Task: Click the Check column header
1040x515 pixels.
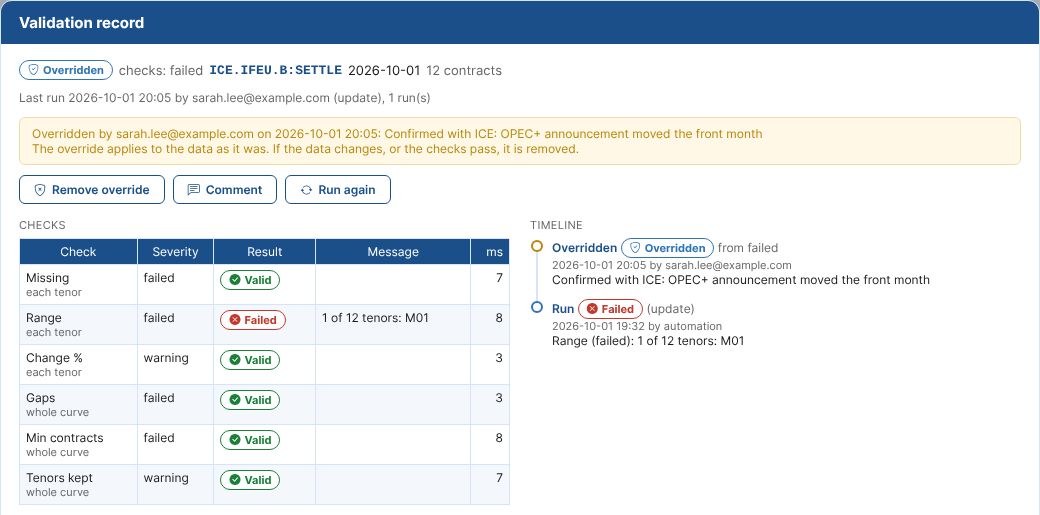Action: pyautogui.click(x=78, y=252)
